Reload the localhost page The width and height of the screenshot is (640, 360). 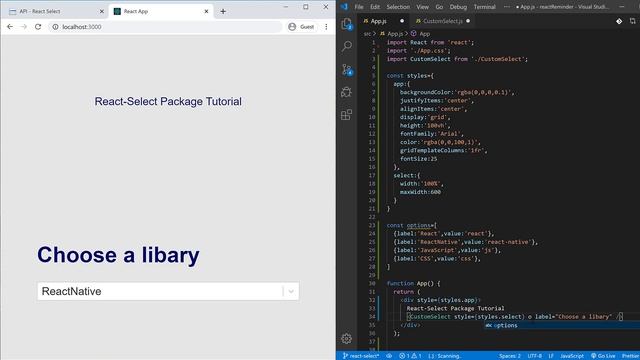click(x=38, y=27)
